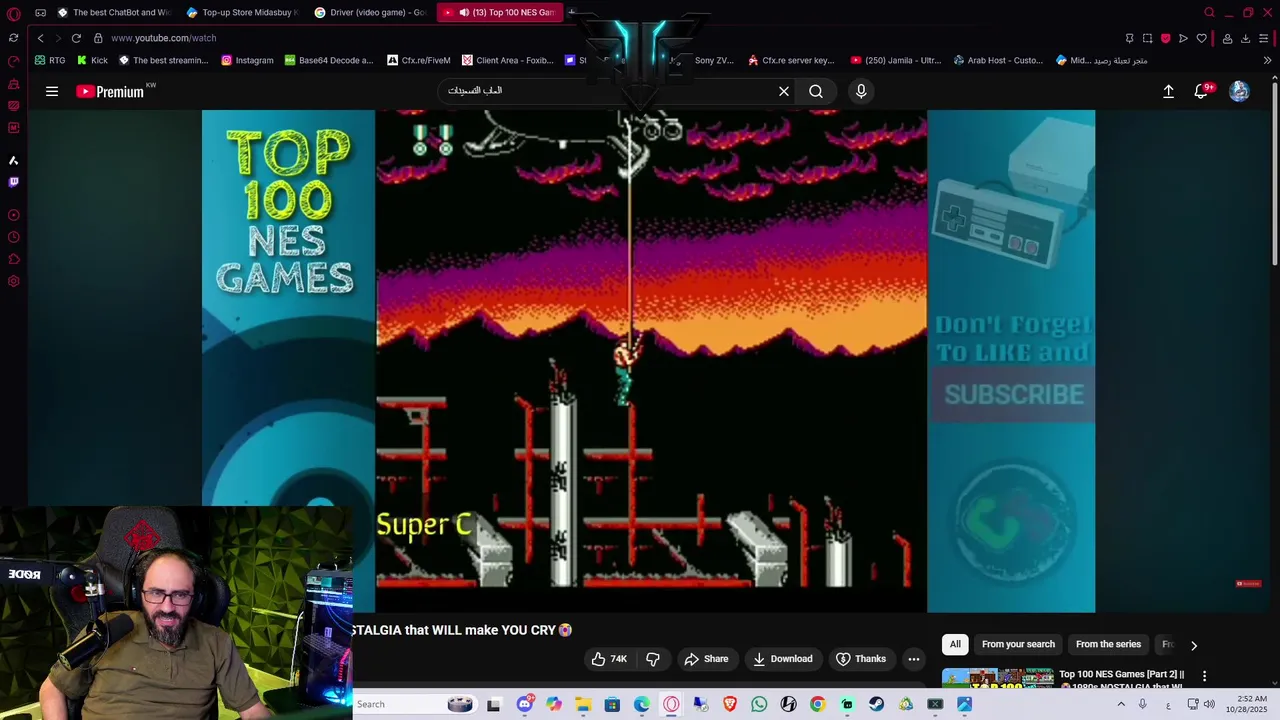This screenshot has height=720, width=1280.
Task: Clear the YouTube search box text
Action: point(784,91)
